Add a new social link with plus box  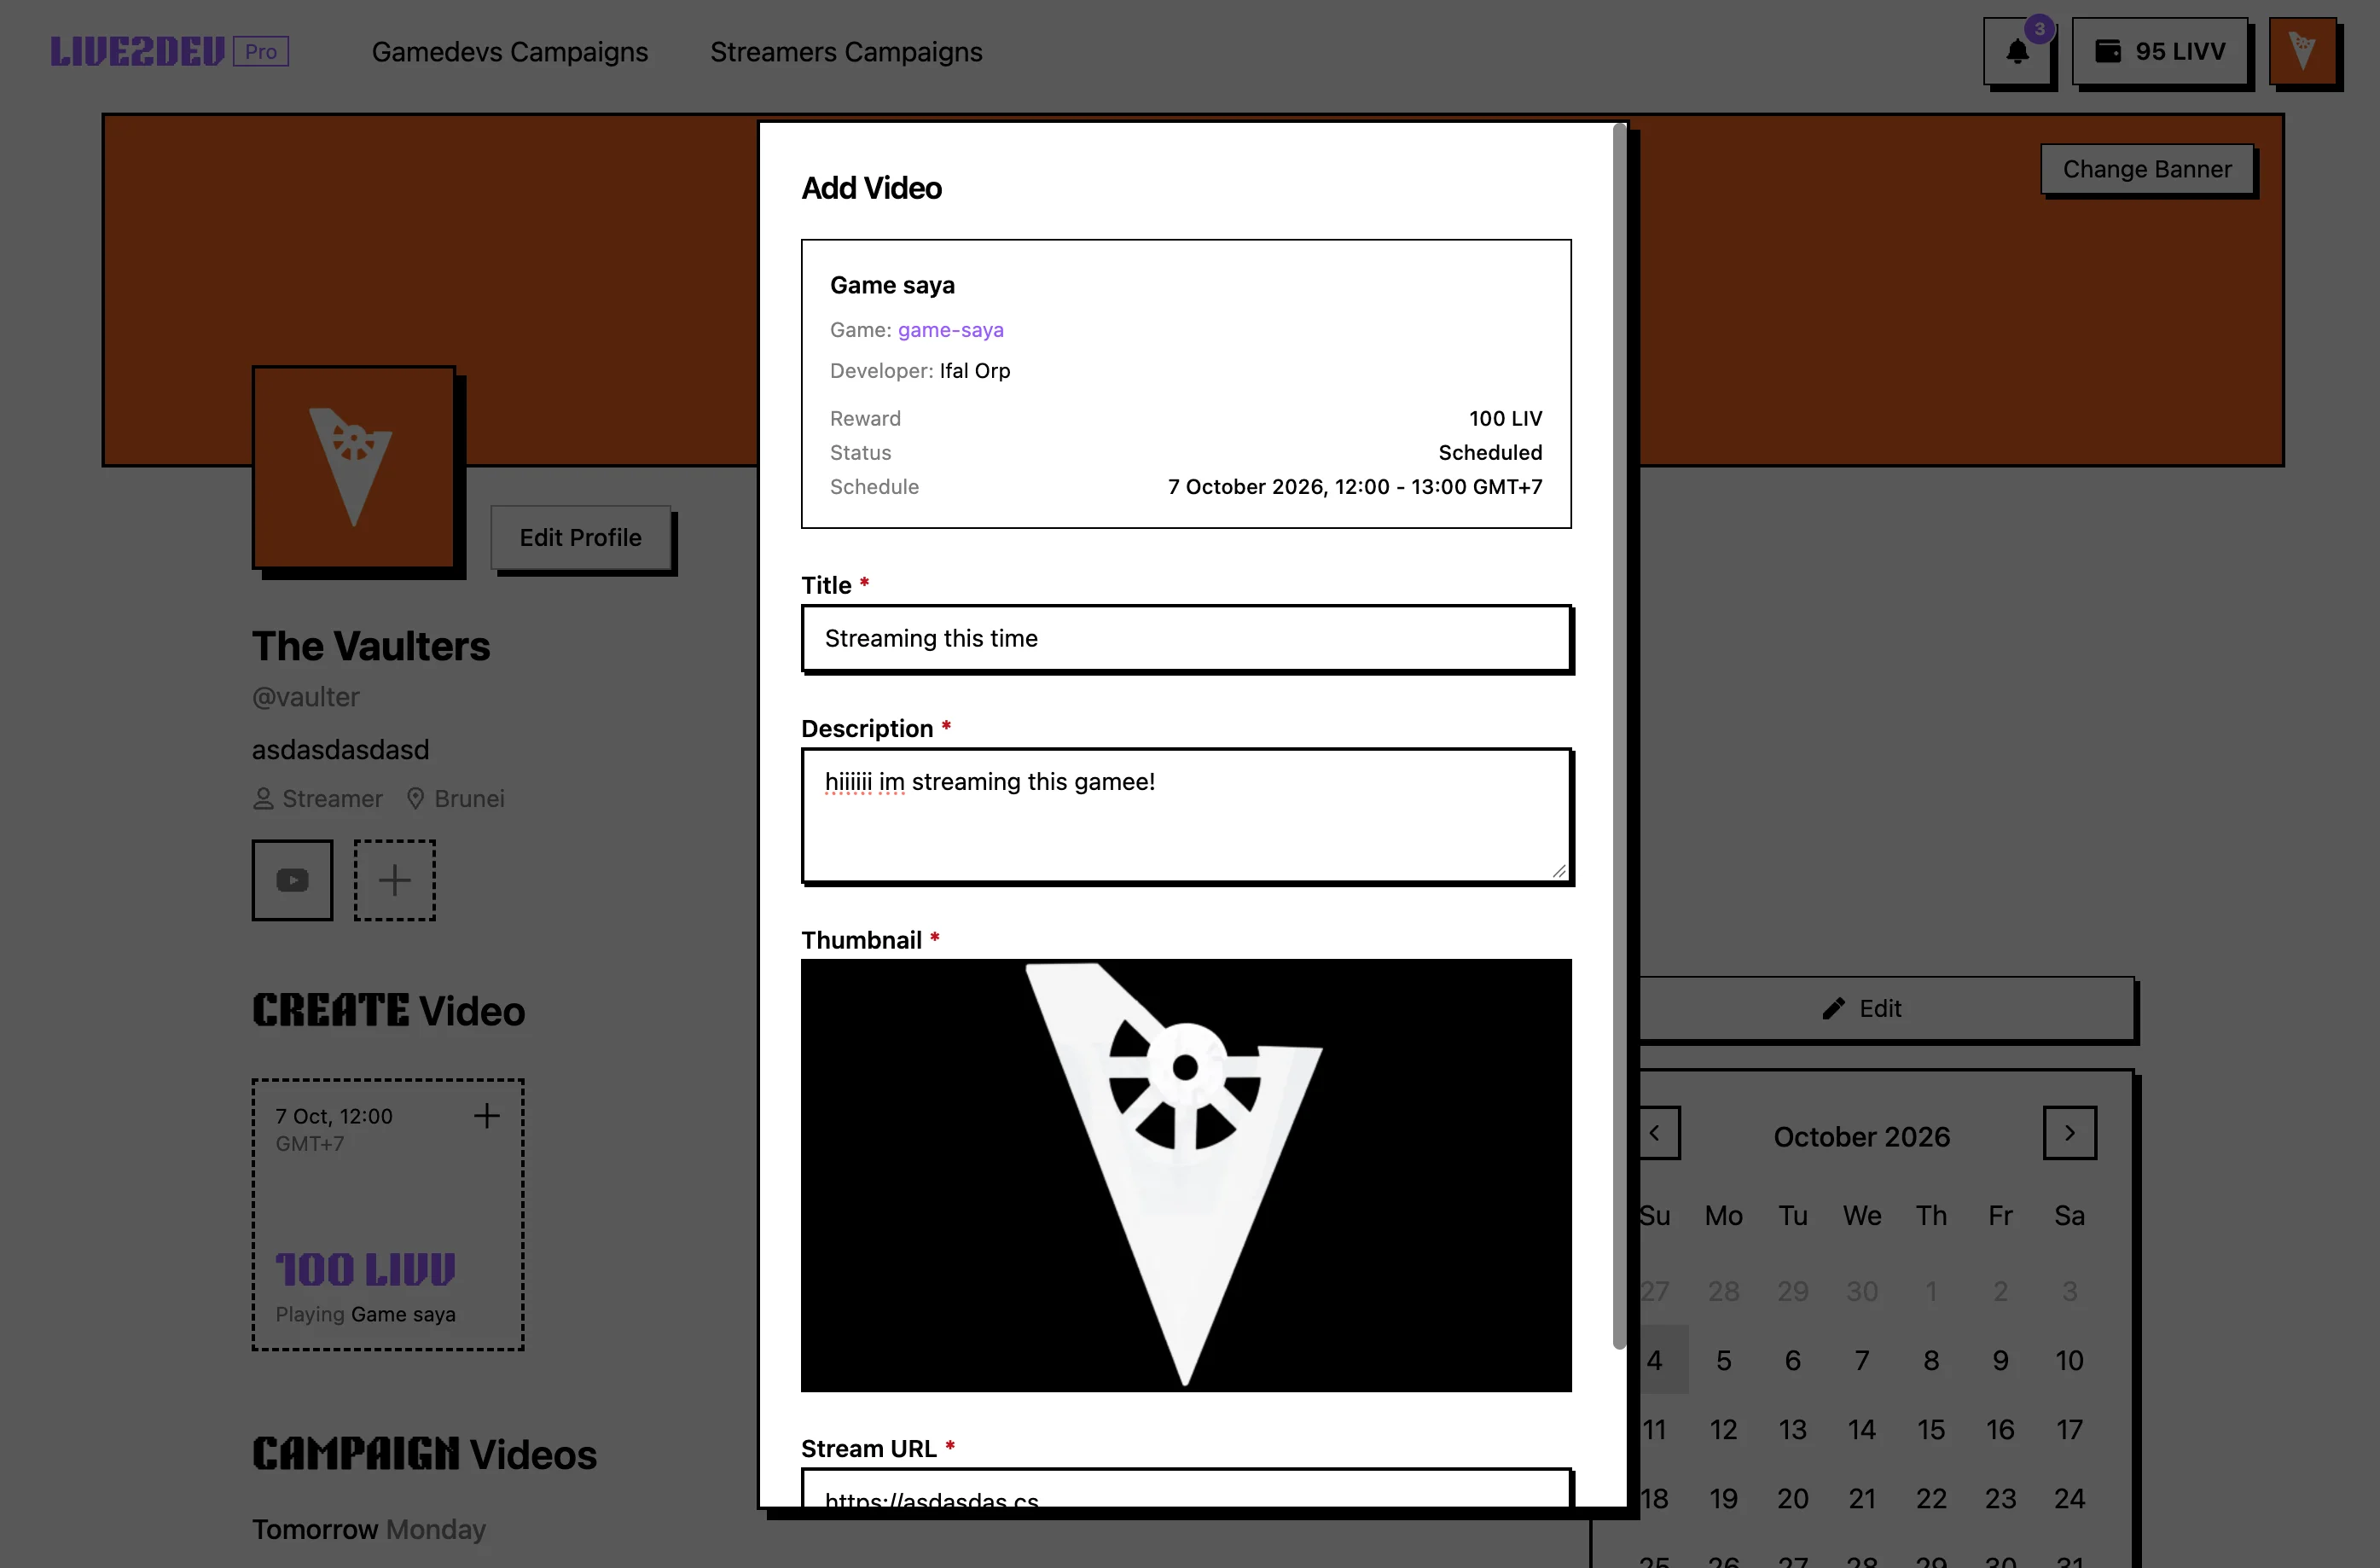click(x=395, y=880)
